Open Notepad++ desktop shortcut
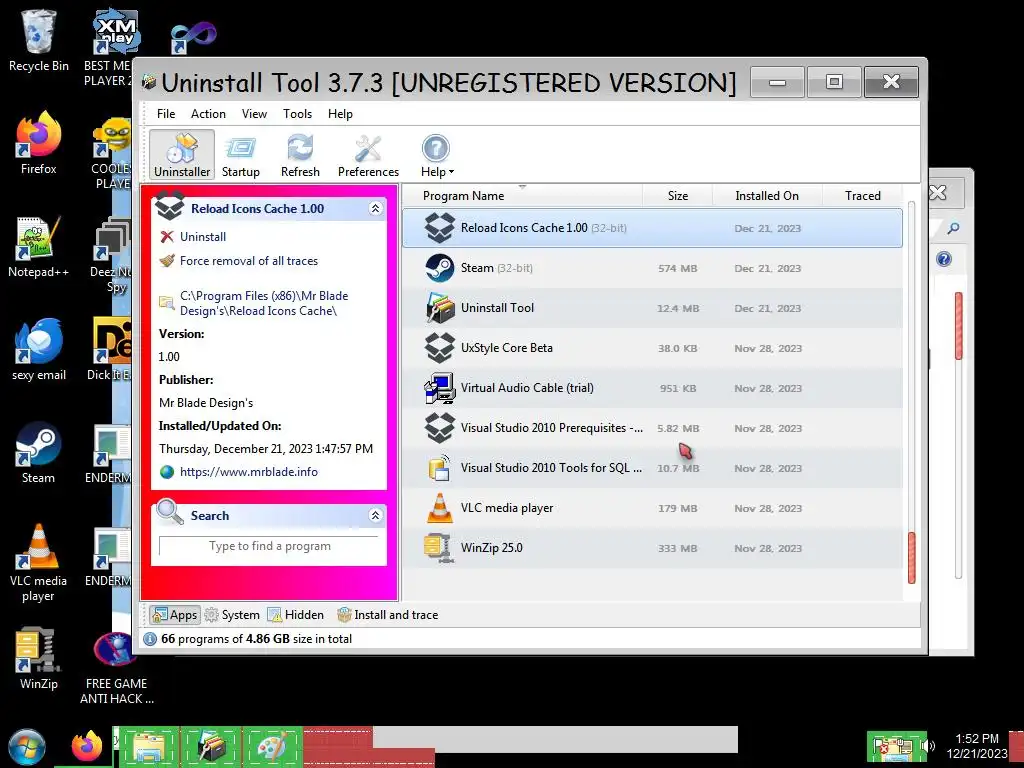The height and width of the screenshot is (768, 1024). click(x=39, y=247)
